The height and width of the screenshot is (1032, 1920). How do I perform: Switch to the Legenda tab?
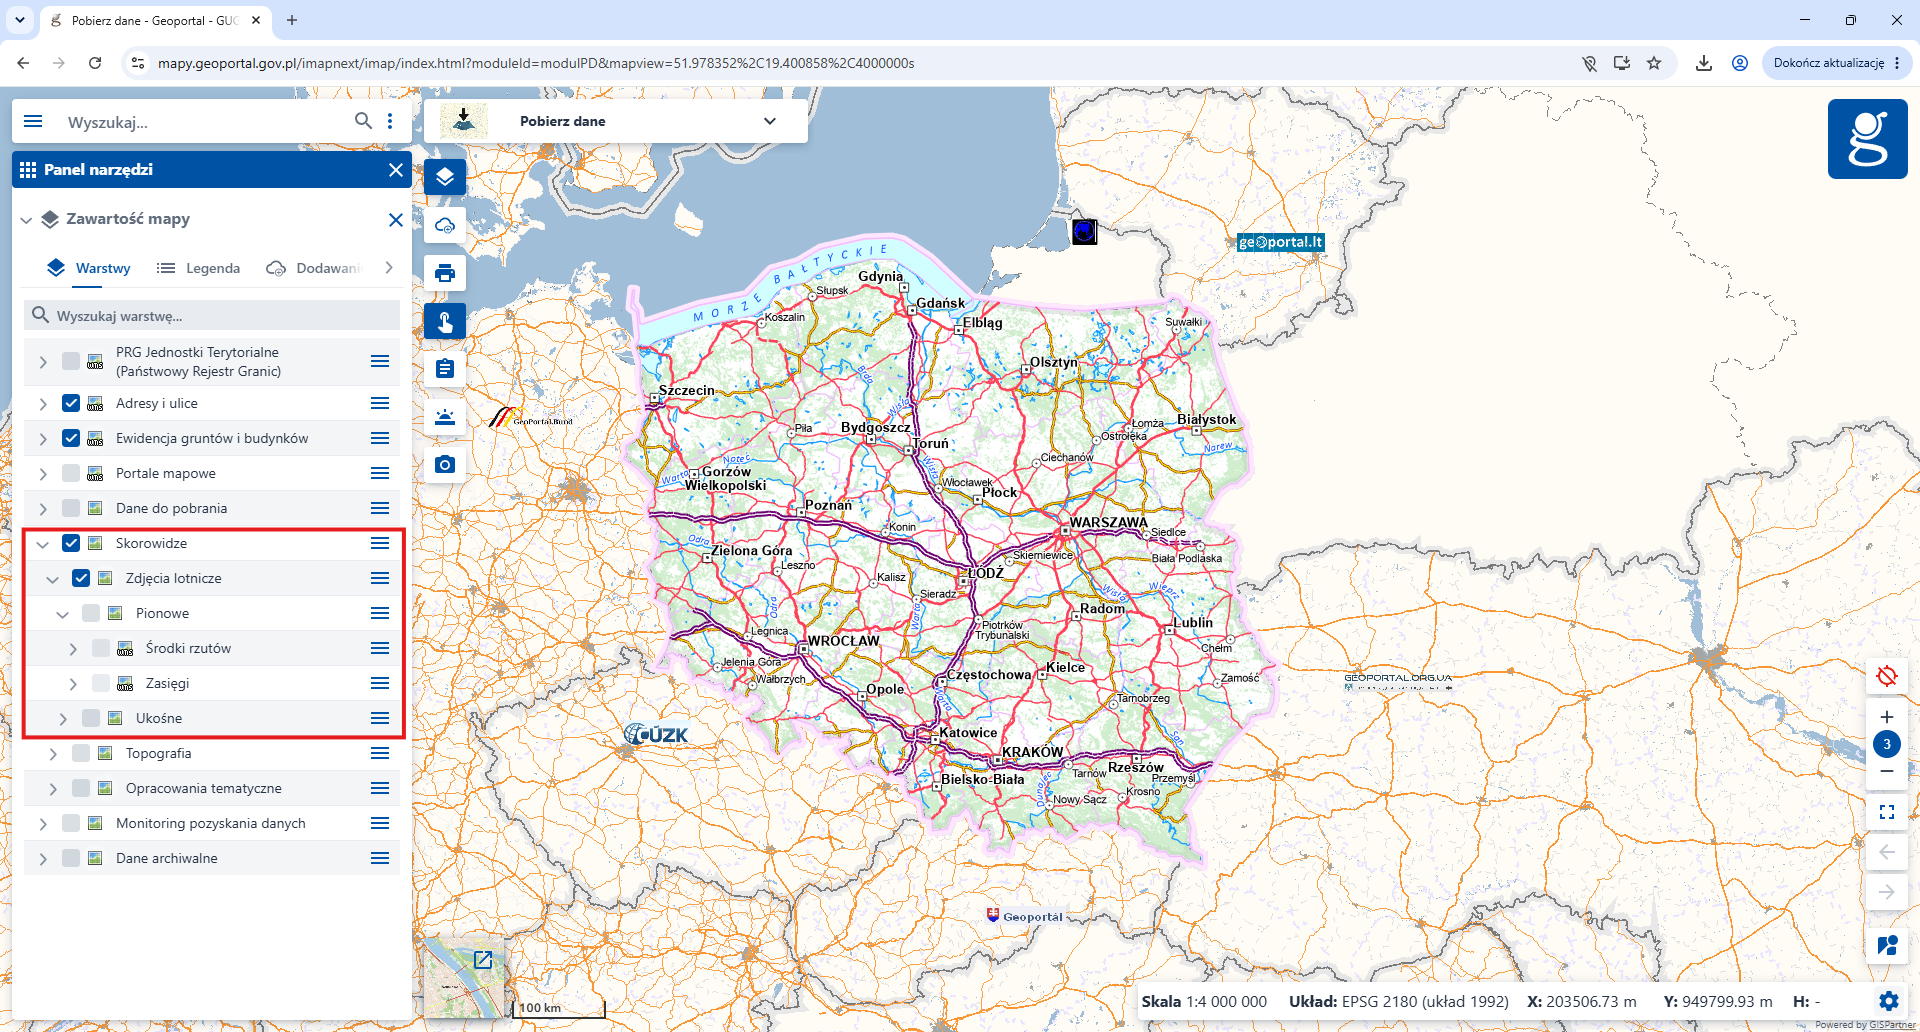[198, 268]
